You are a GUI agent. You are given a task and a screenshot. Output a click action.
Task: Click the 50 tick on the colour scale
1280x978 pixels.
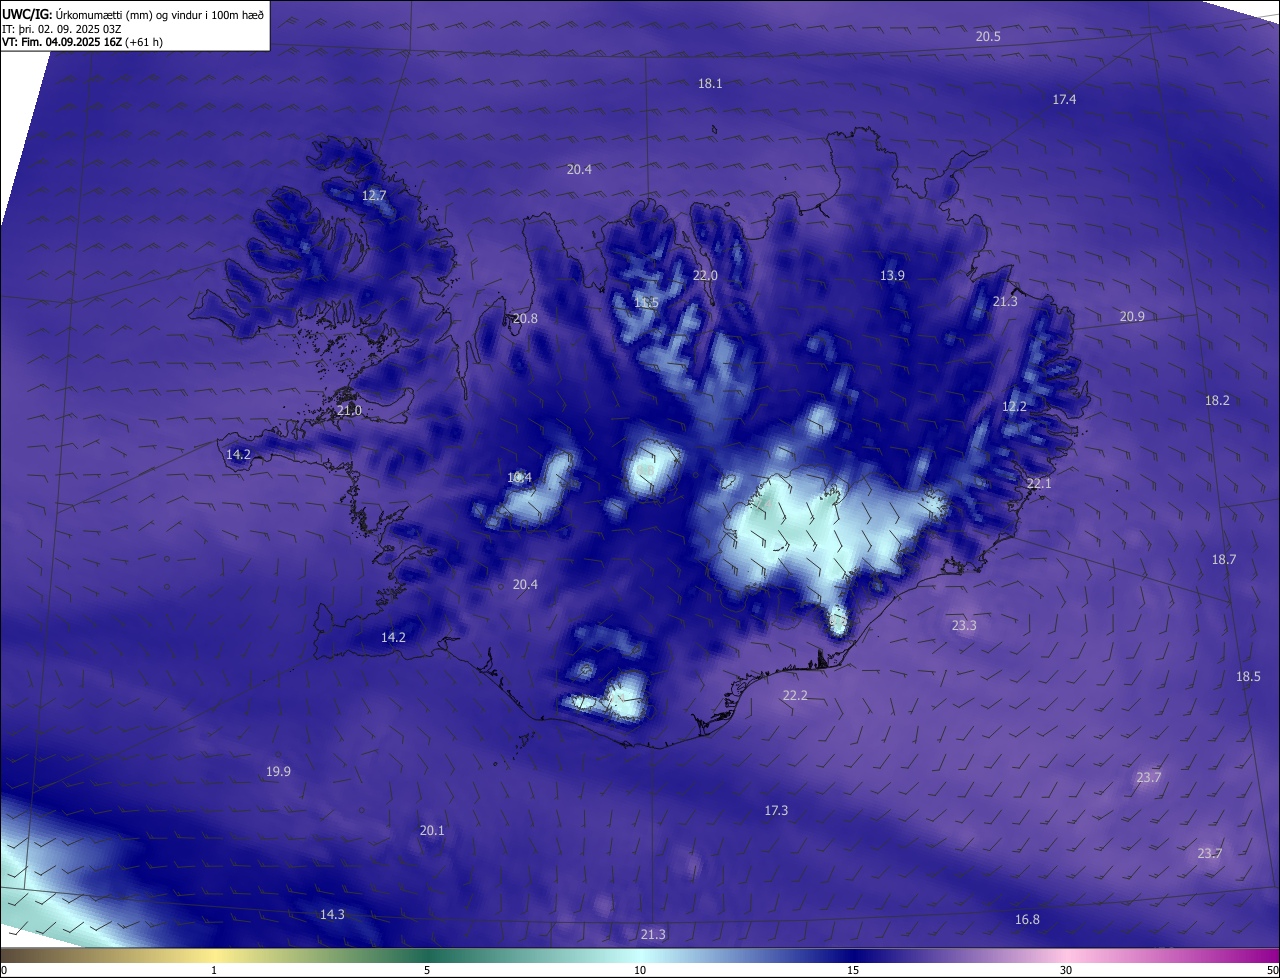(1272, 970)
